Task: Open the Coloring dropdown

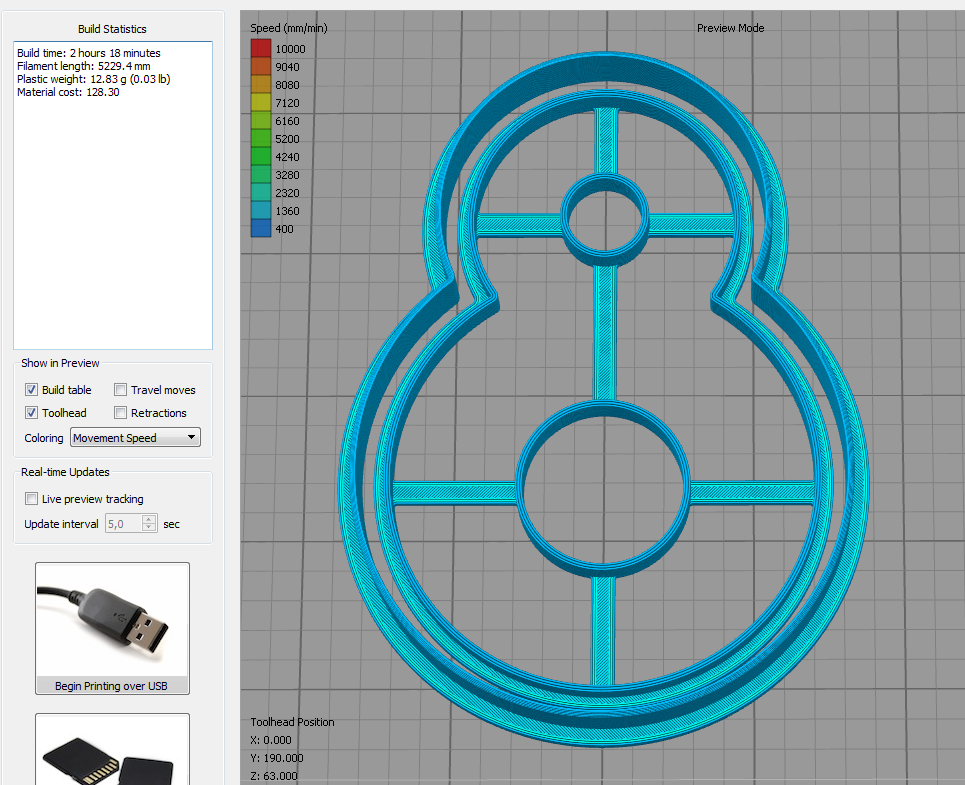Action: 135,437
